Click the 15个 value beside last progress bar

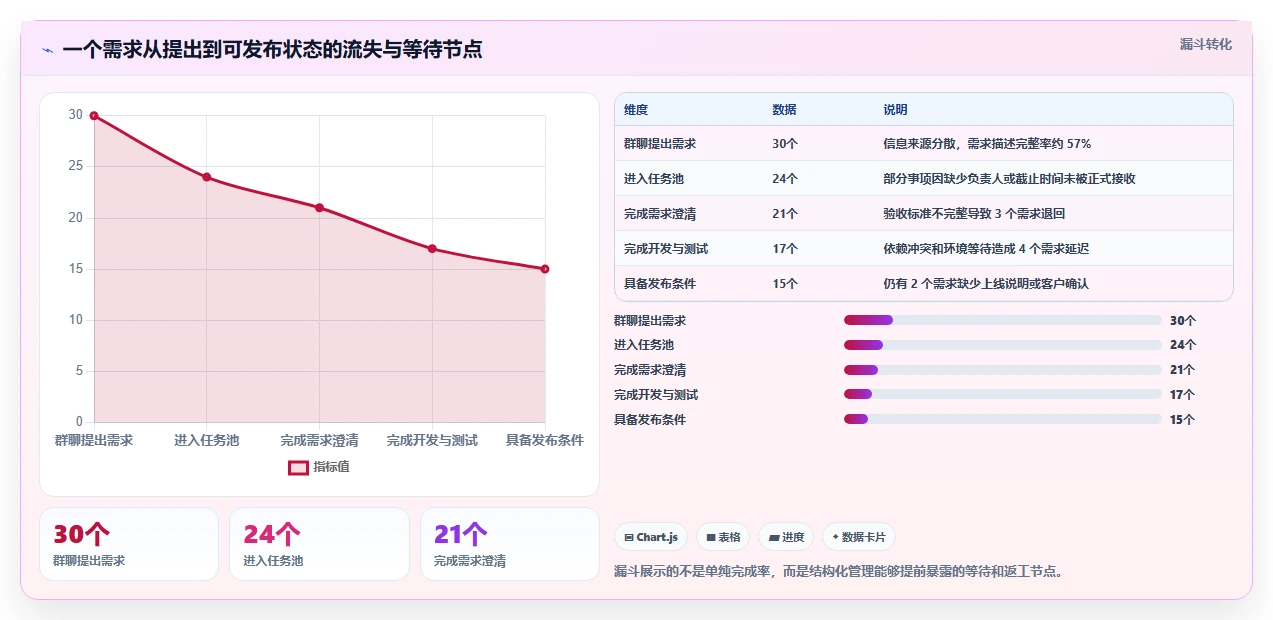[1183, 420]
